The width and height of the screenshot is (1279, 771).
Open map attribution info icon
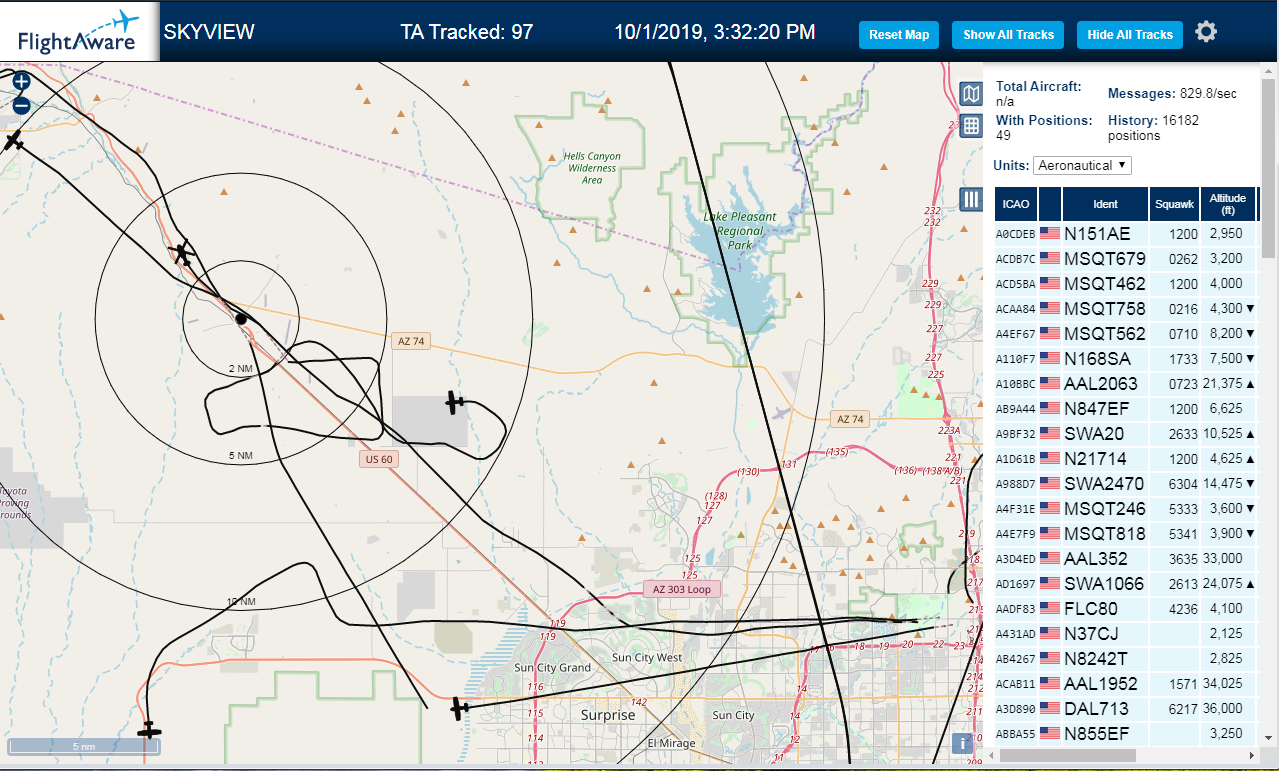962,743
